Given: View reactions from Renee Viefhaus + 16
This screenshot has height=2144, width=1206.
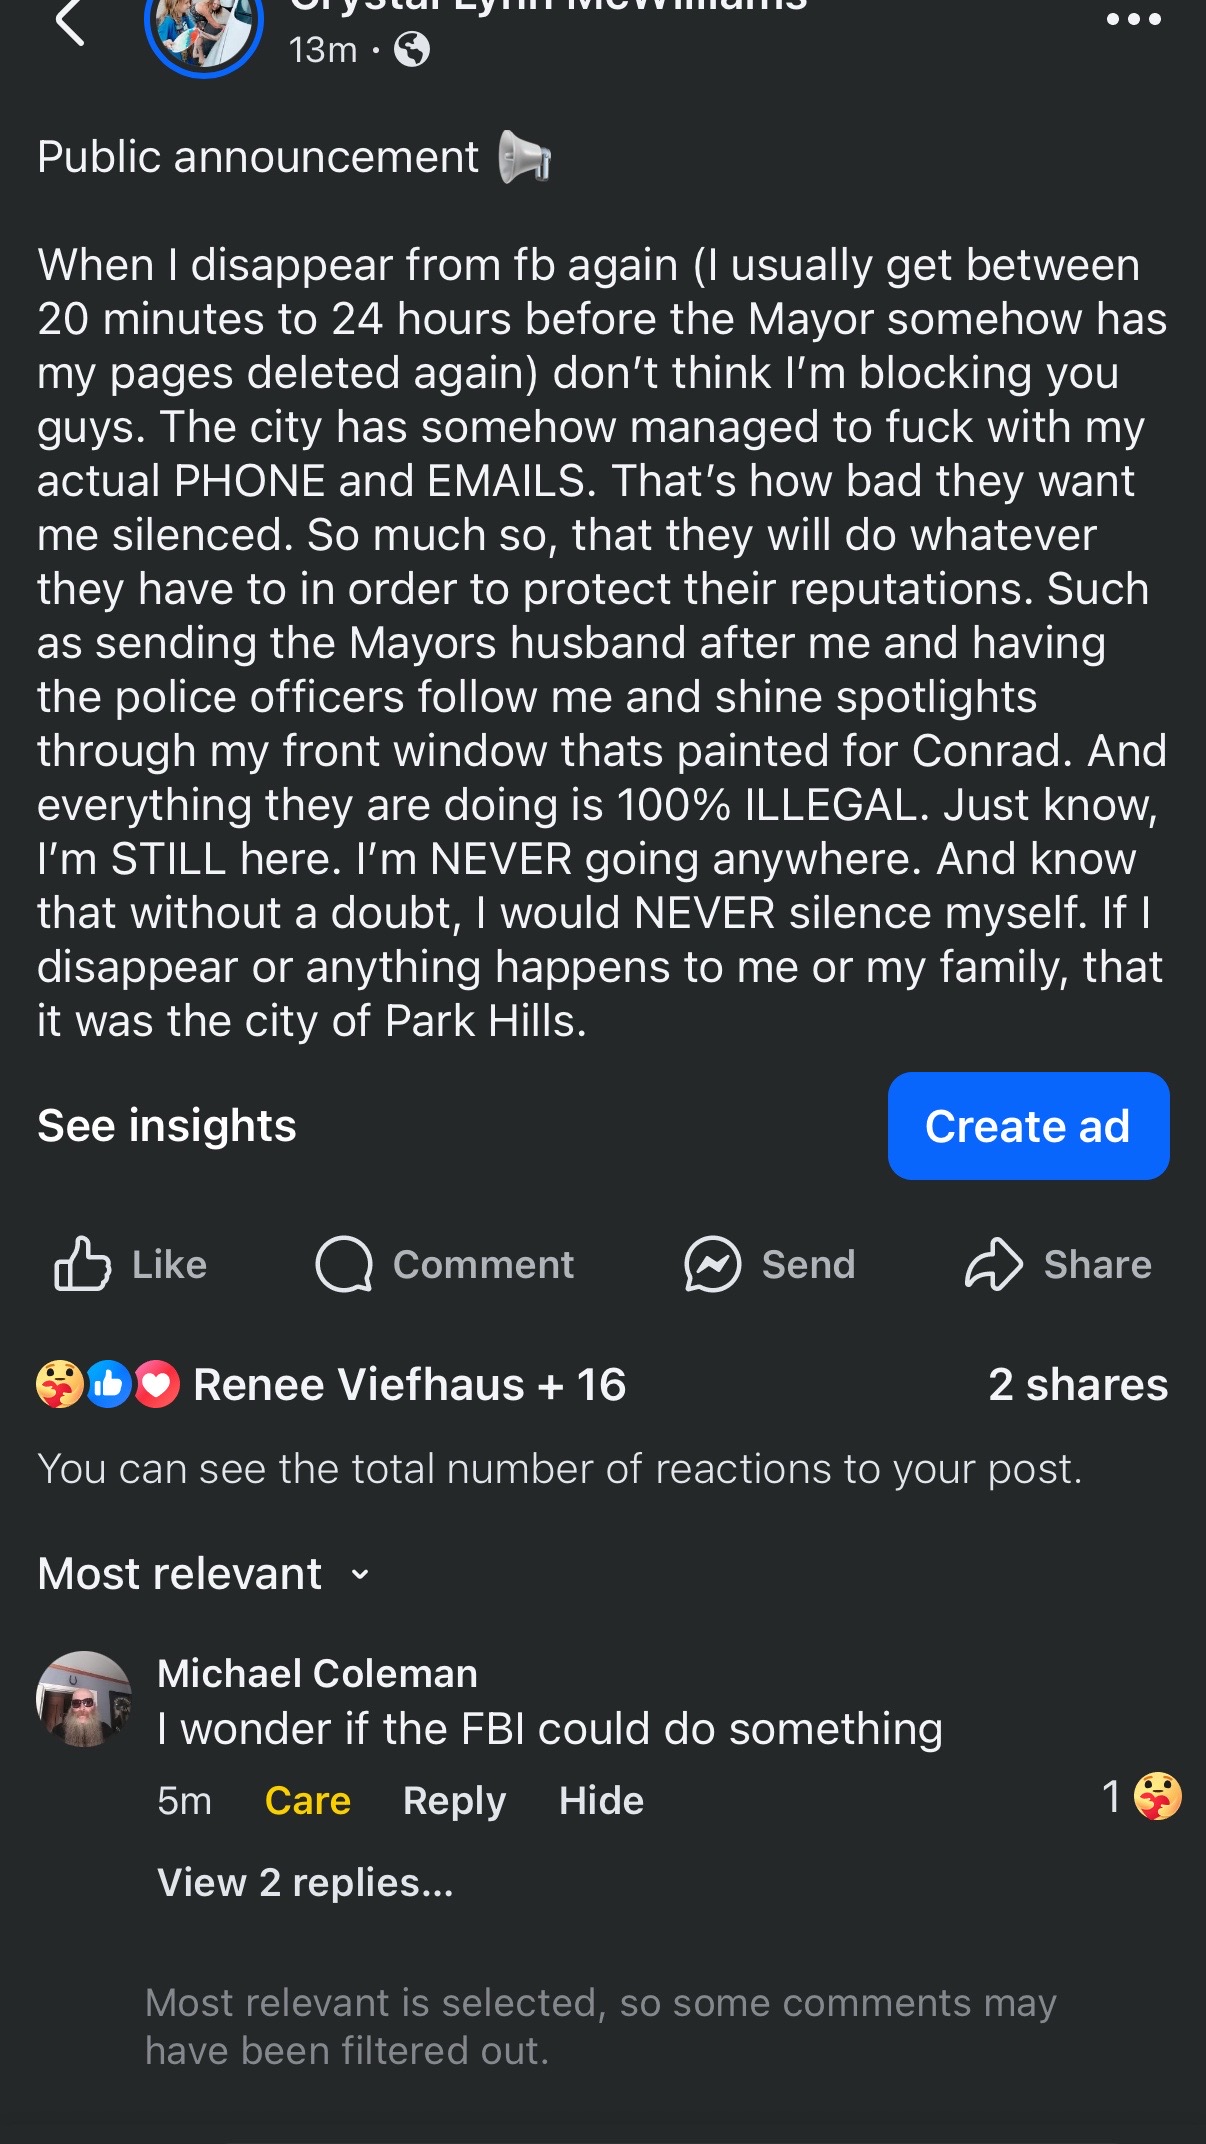Looking at the screenshot, I should pyautogui.click(x=331, y=1385).
